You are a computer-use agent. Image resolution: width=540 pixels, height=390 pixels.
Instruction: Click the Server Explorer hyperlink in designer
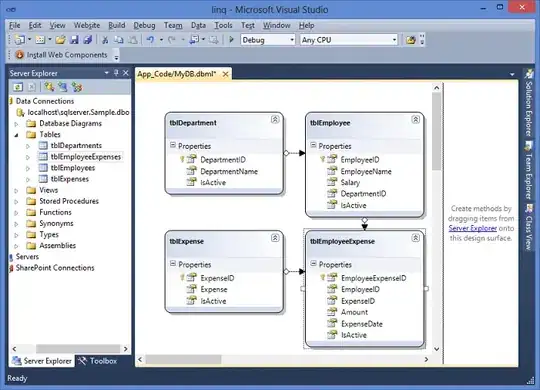[x=472, y=228]
